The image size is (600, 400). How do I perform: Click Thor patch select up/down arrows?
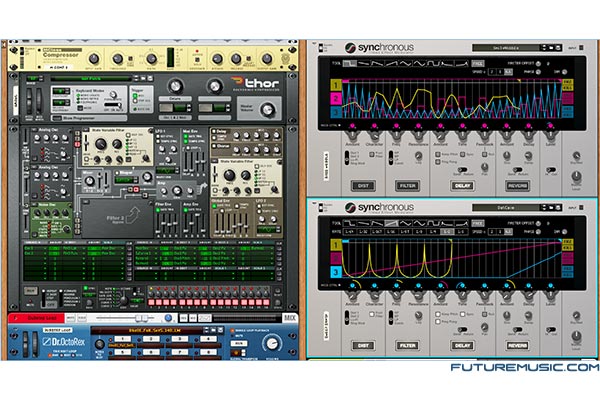pos(136,78)
